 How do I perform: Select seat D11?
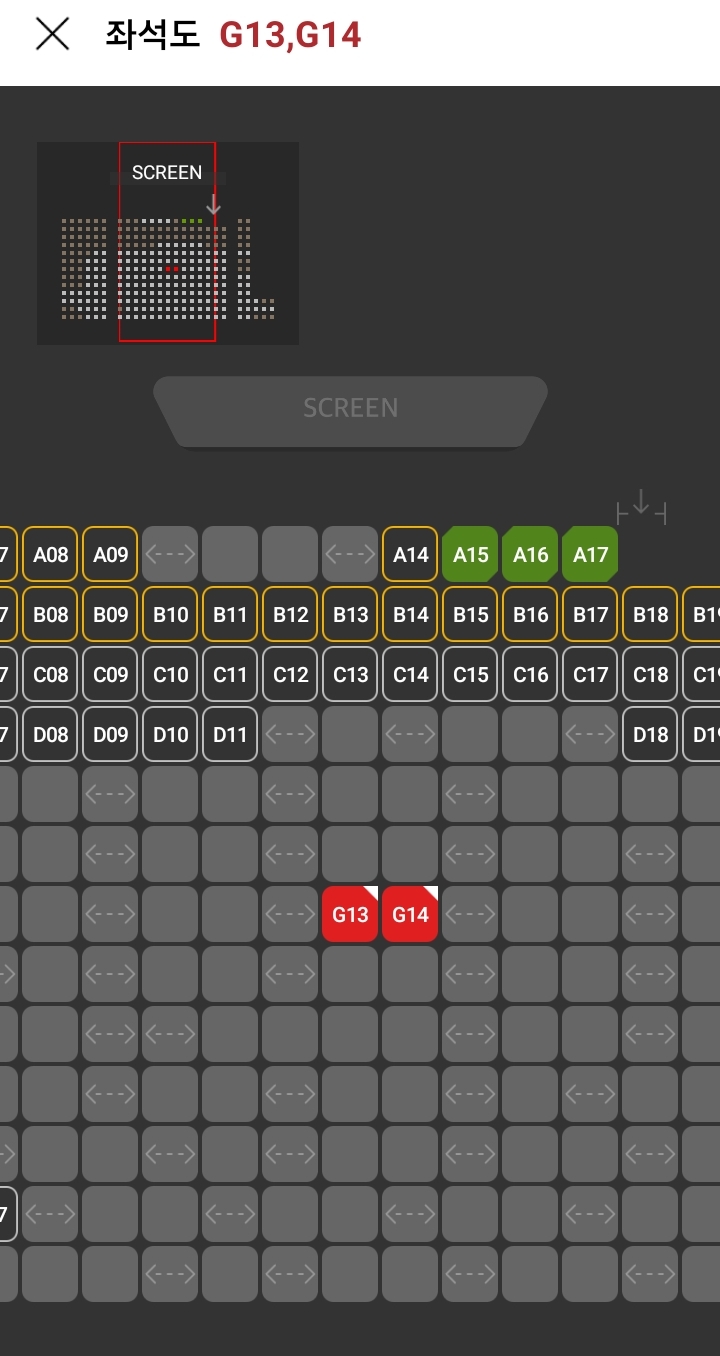230,734
